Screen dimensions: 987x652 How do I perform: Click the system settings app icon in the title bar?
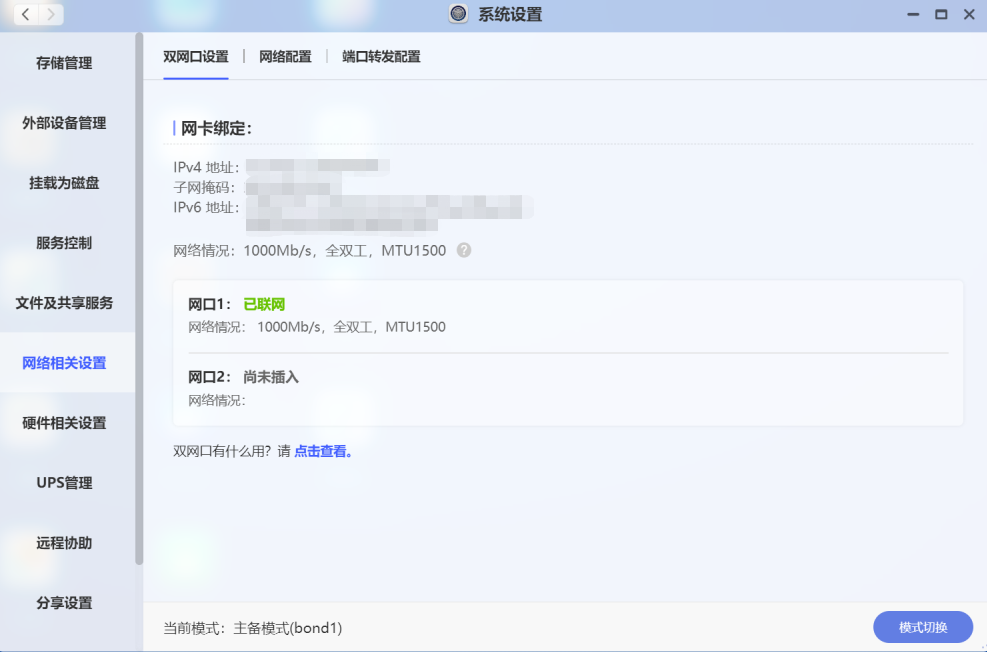tap(458, 14)
